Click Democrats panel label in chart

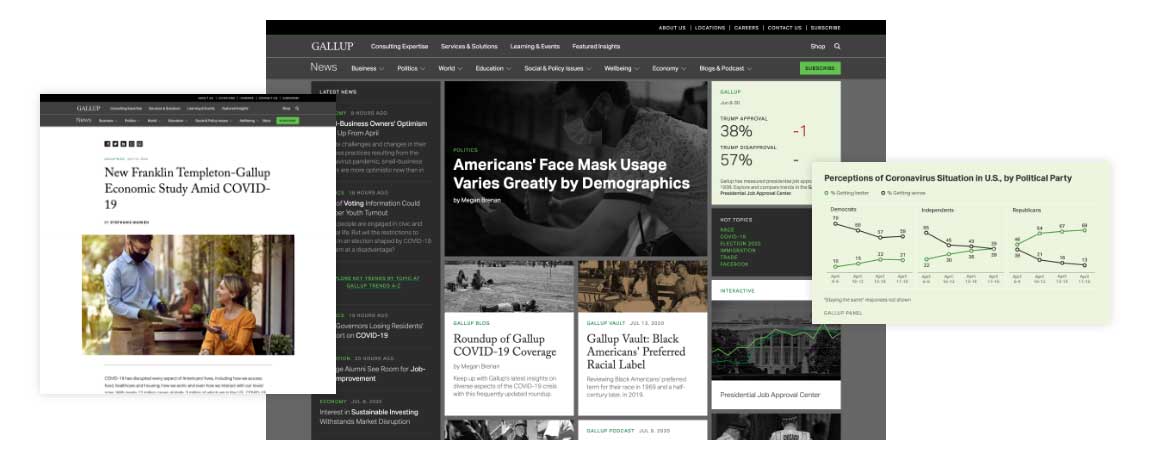point(843,210)
